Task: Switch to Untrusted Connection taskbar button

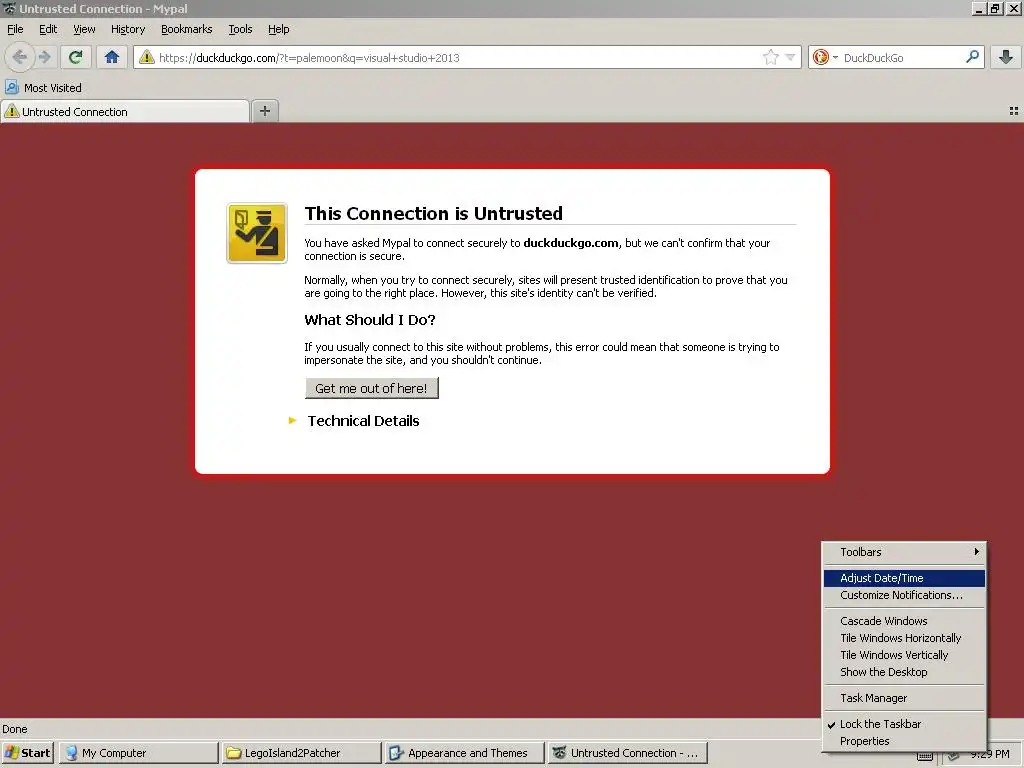Action: coord(628,753)
